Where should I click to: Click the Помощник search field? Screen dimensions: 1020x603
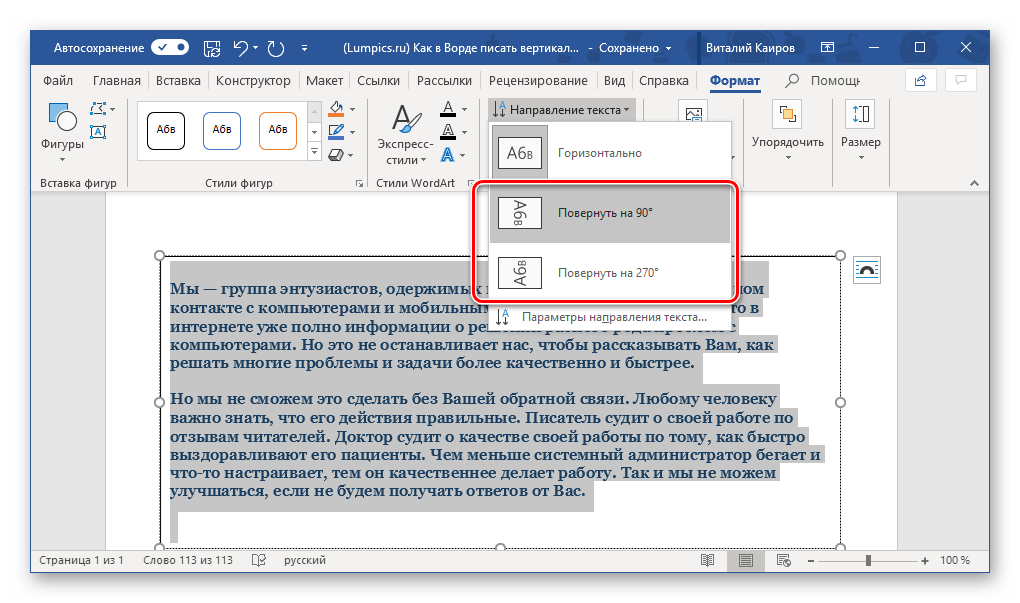coord(824,81)
